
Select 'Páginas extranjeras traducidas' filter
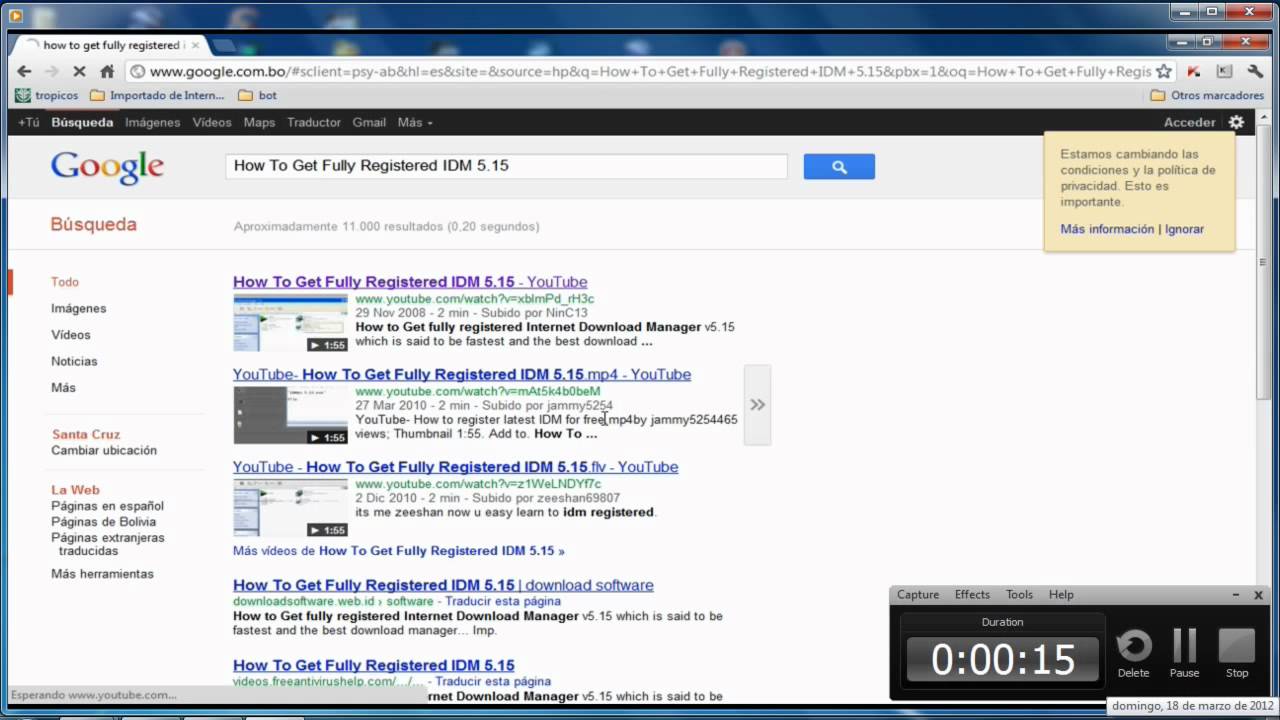point(108,544)
